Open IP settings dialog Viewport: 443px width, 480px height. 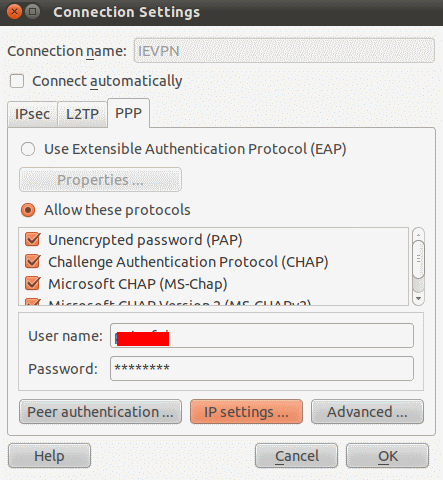246,412
